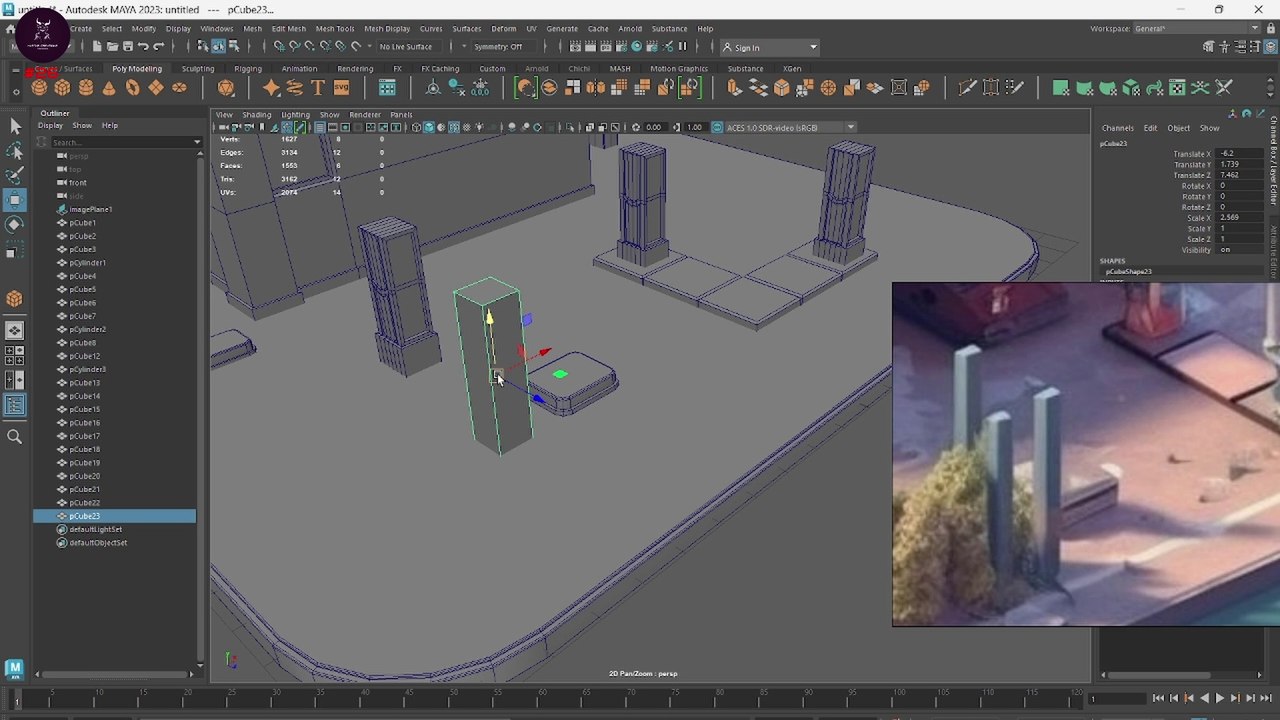Open the Deform menu
This screenshot has height=720, width=1280.
(504, 29)
